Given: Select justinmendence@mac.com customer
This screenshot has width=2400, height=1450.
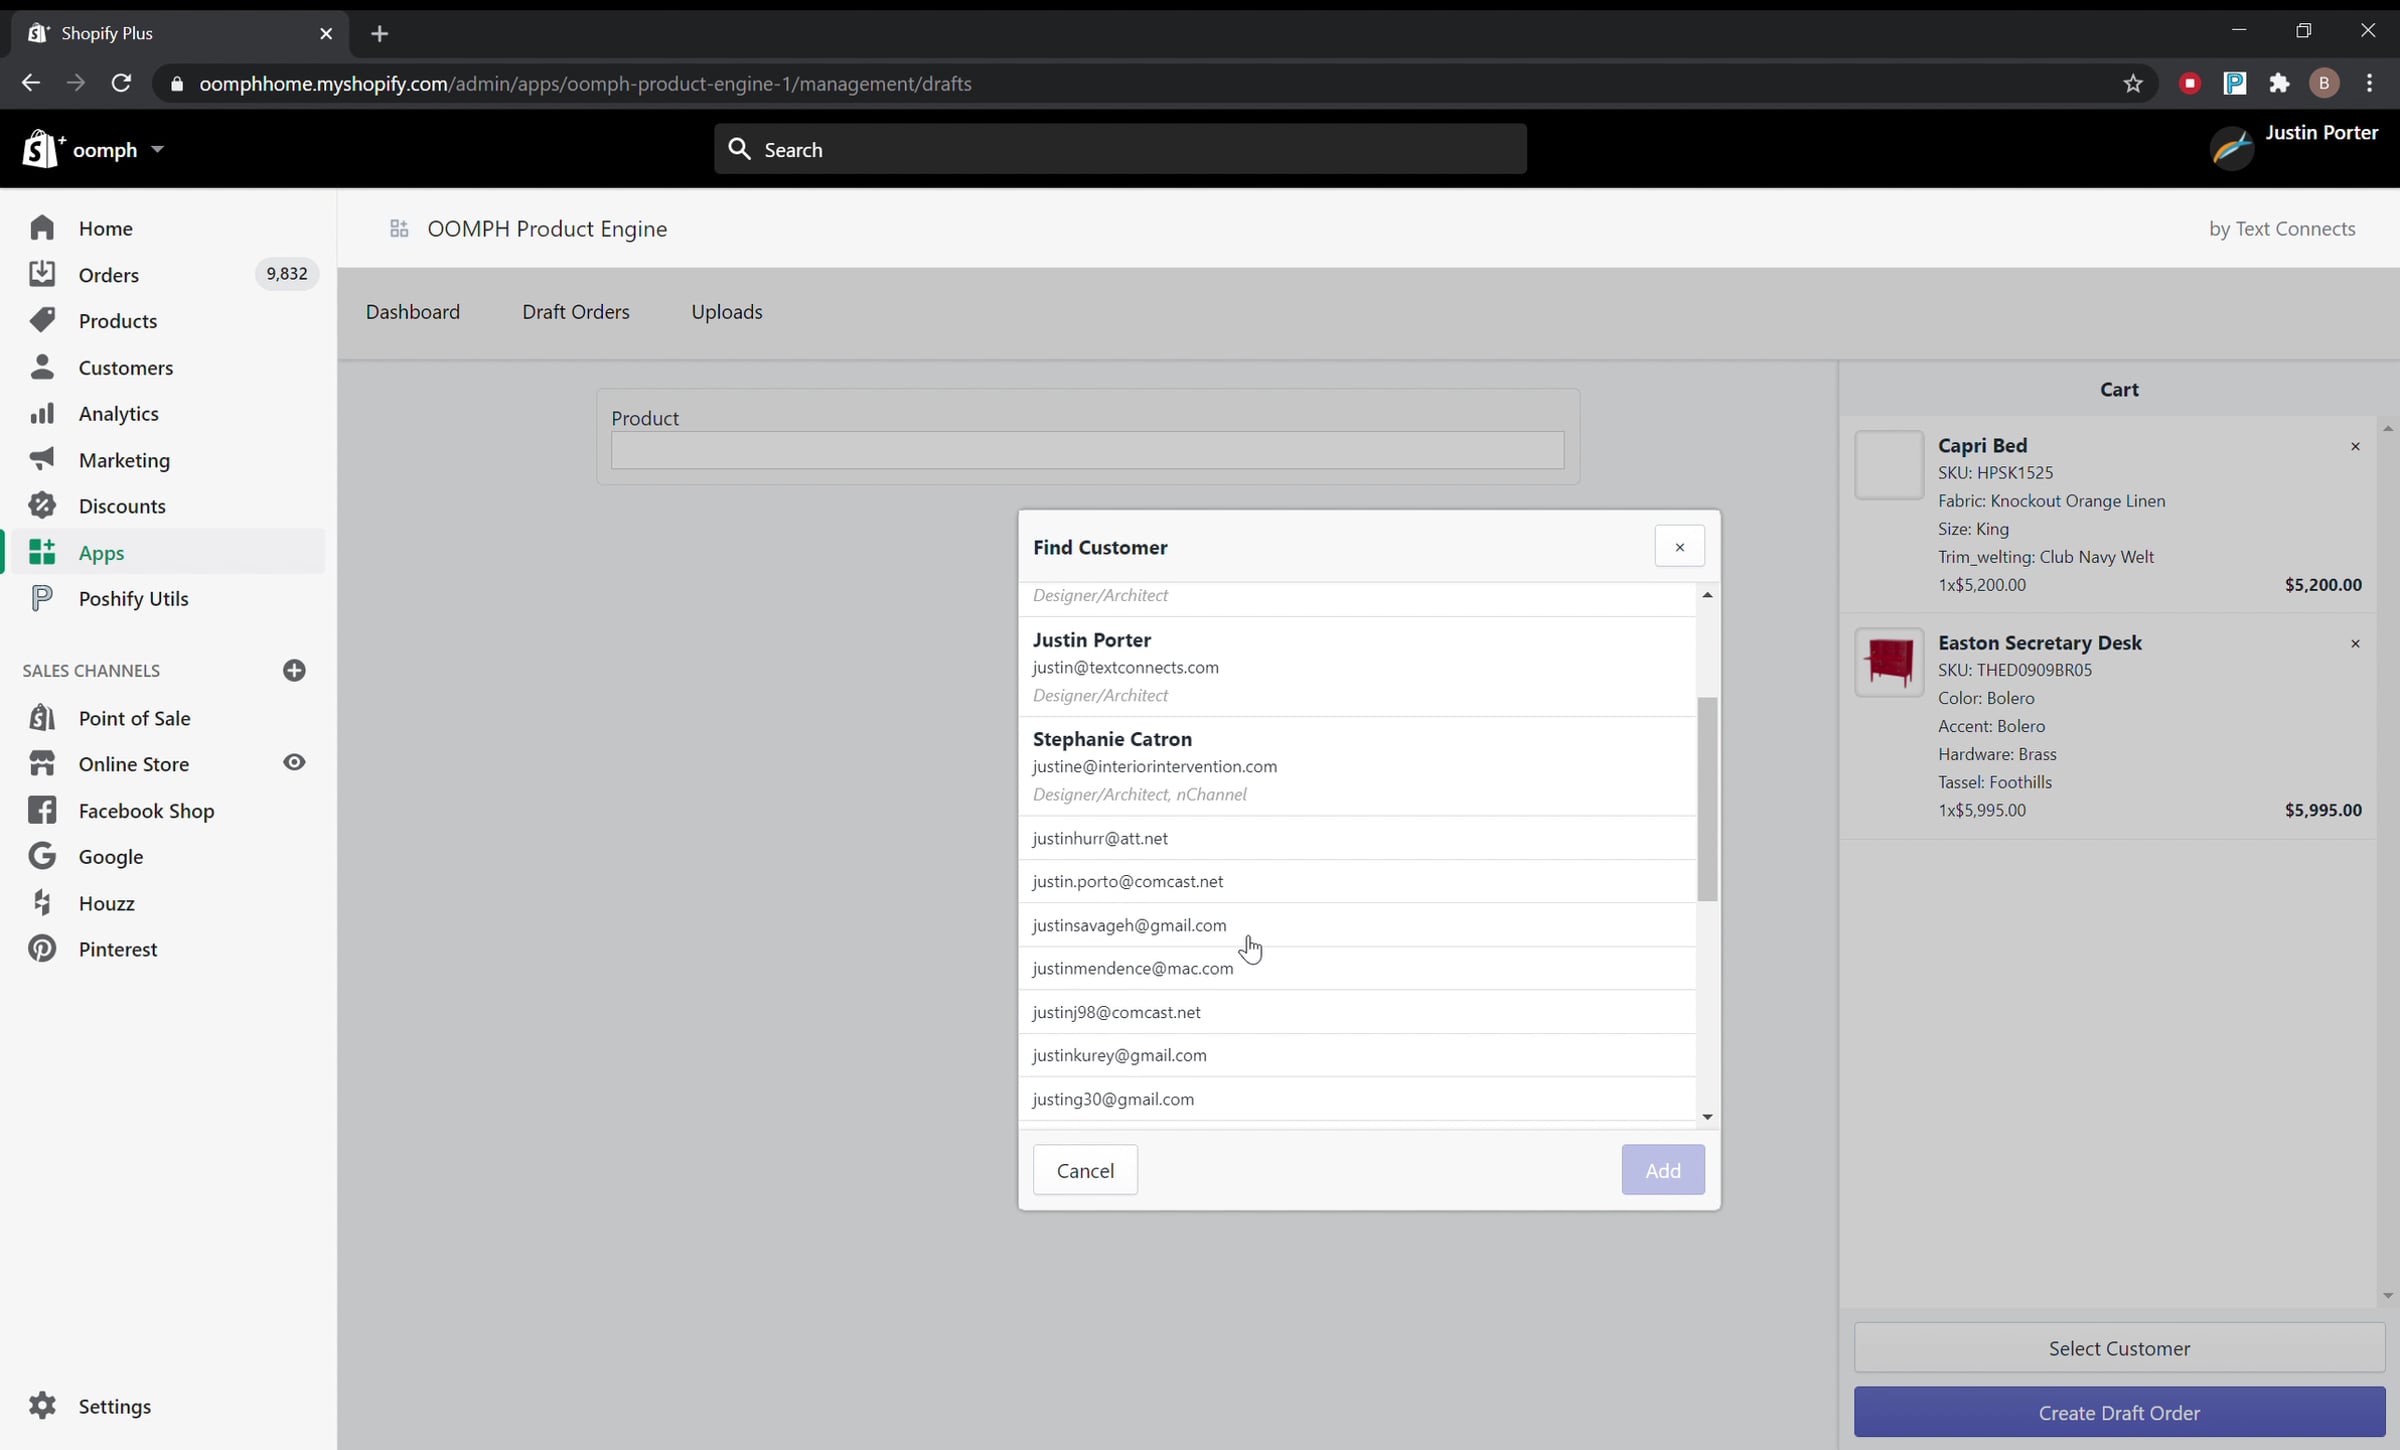Looking at the screenshot, I should point(1357,968).
